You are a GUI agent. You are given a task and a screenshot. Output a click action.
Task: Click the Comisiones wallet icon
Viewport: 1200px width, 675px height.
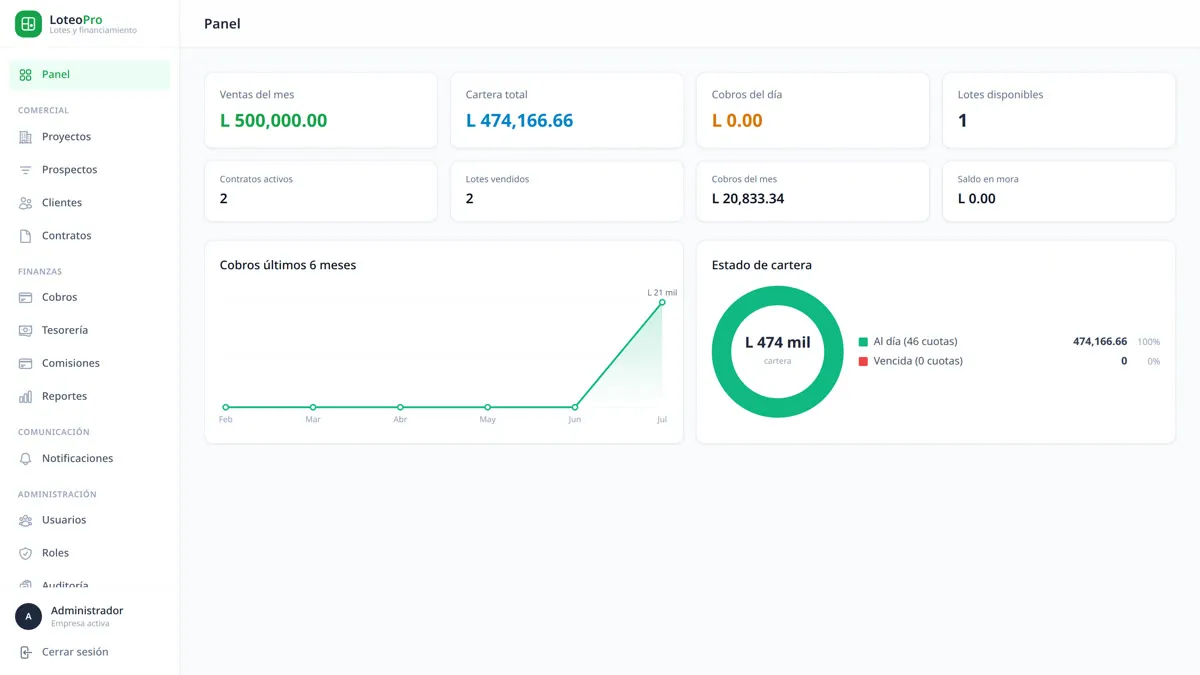(26, 364)
